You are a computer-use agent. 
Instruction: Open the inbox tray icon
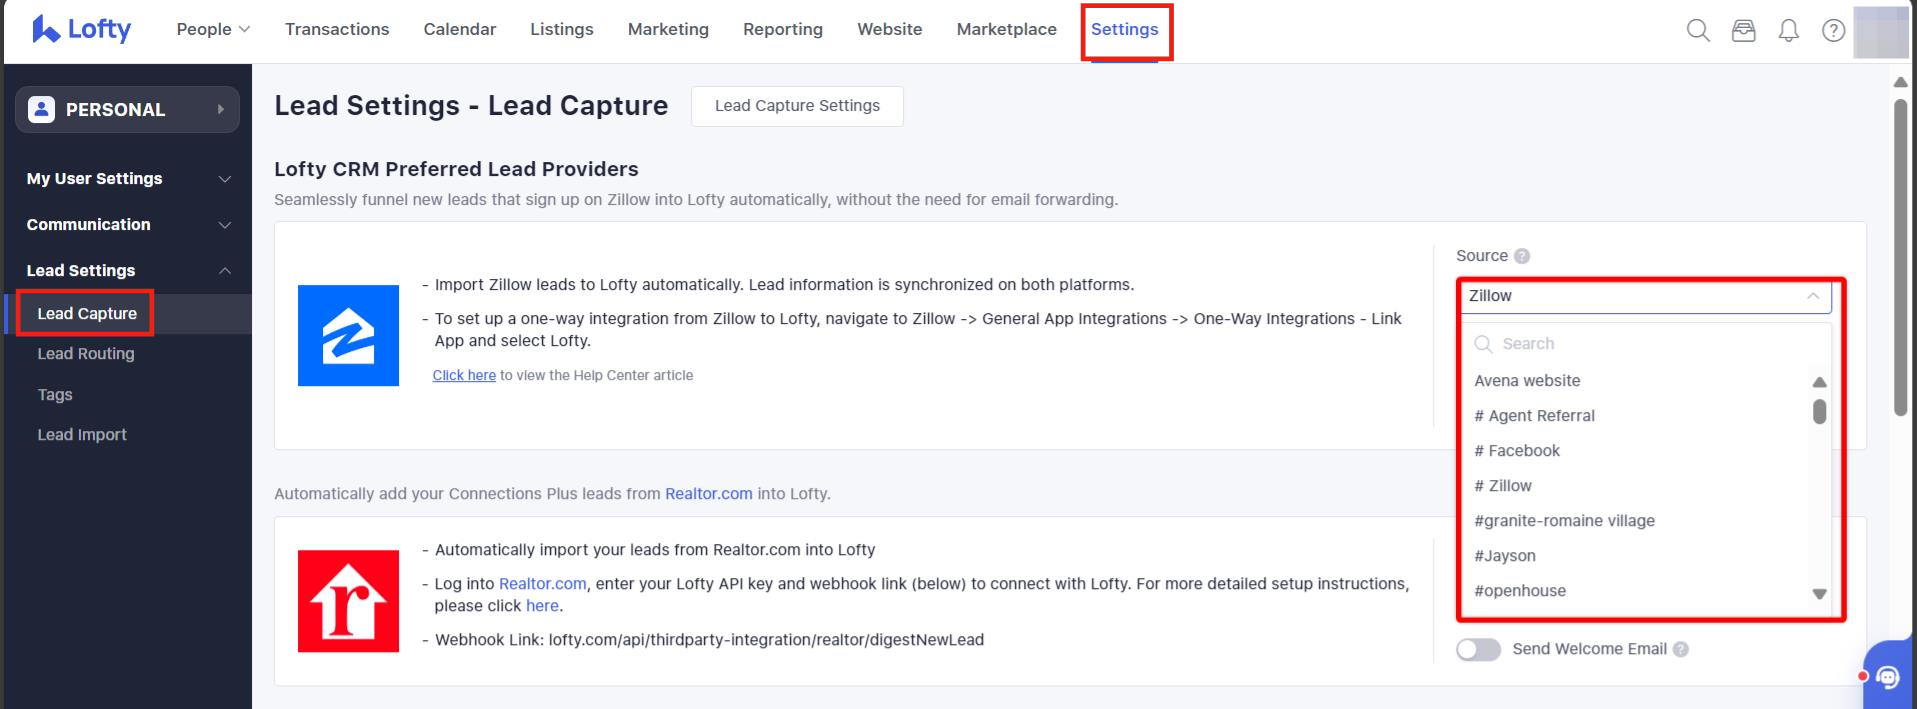[x=1743, y=31]
